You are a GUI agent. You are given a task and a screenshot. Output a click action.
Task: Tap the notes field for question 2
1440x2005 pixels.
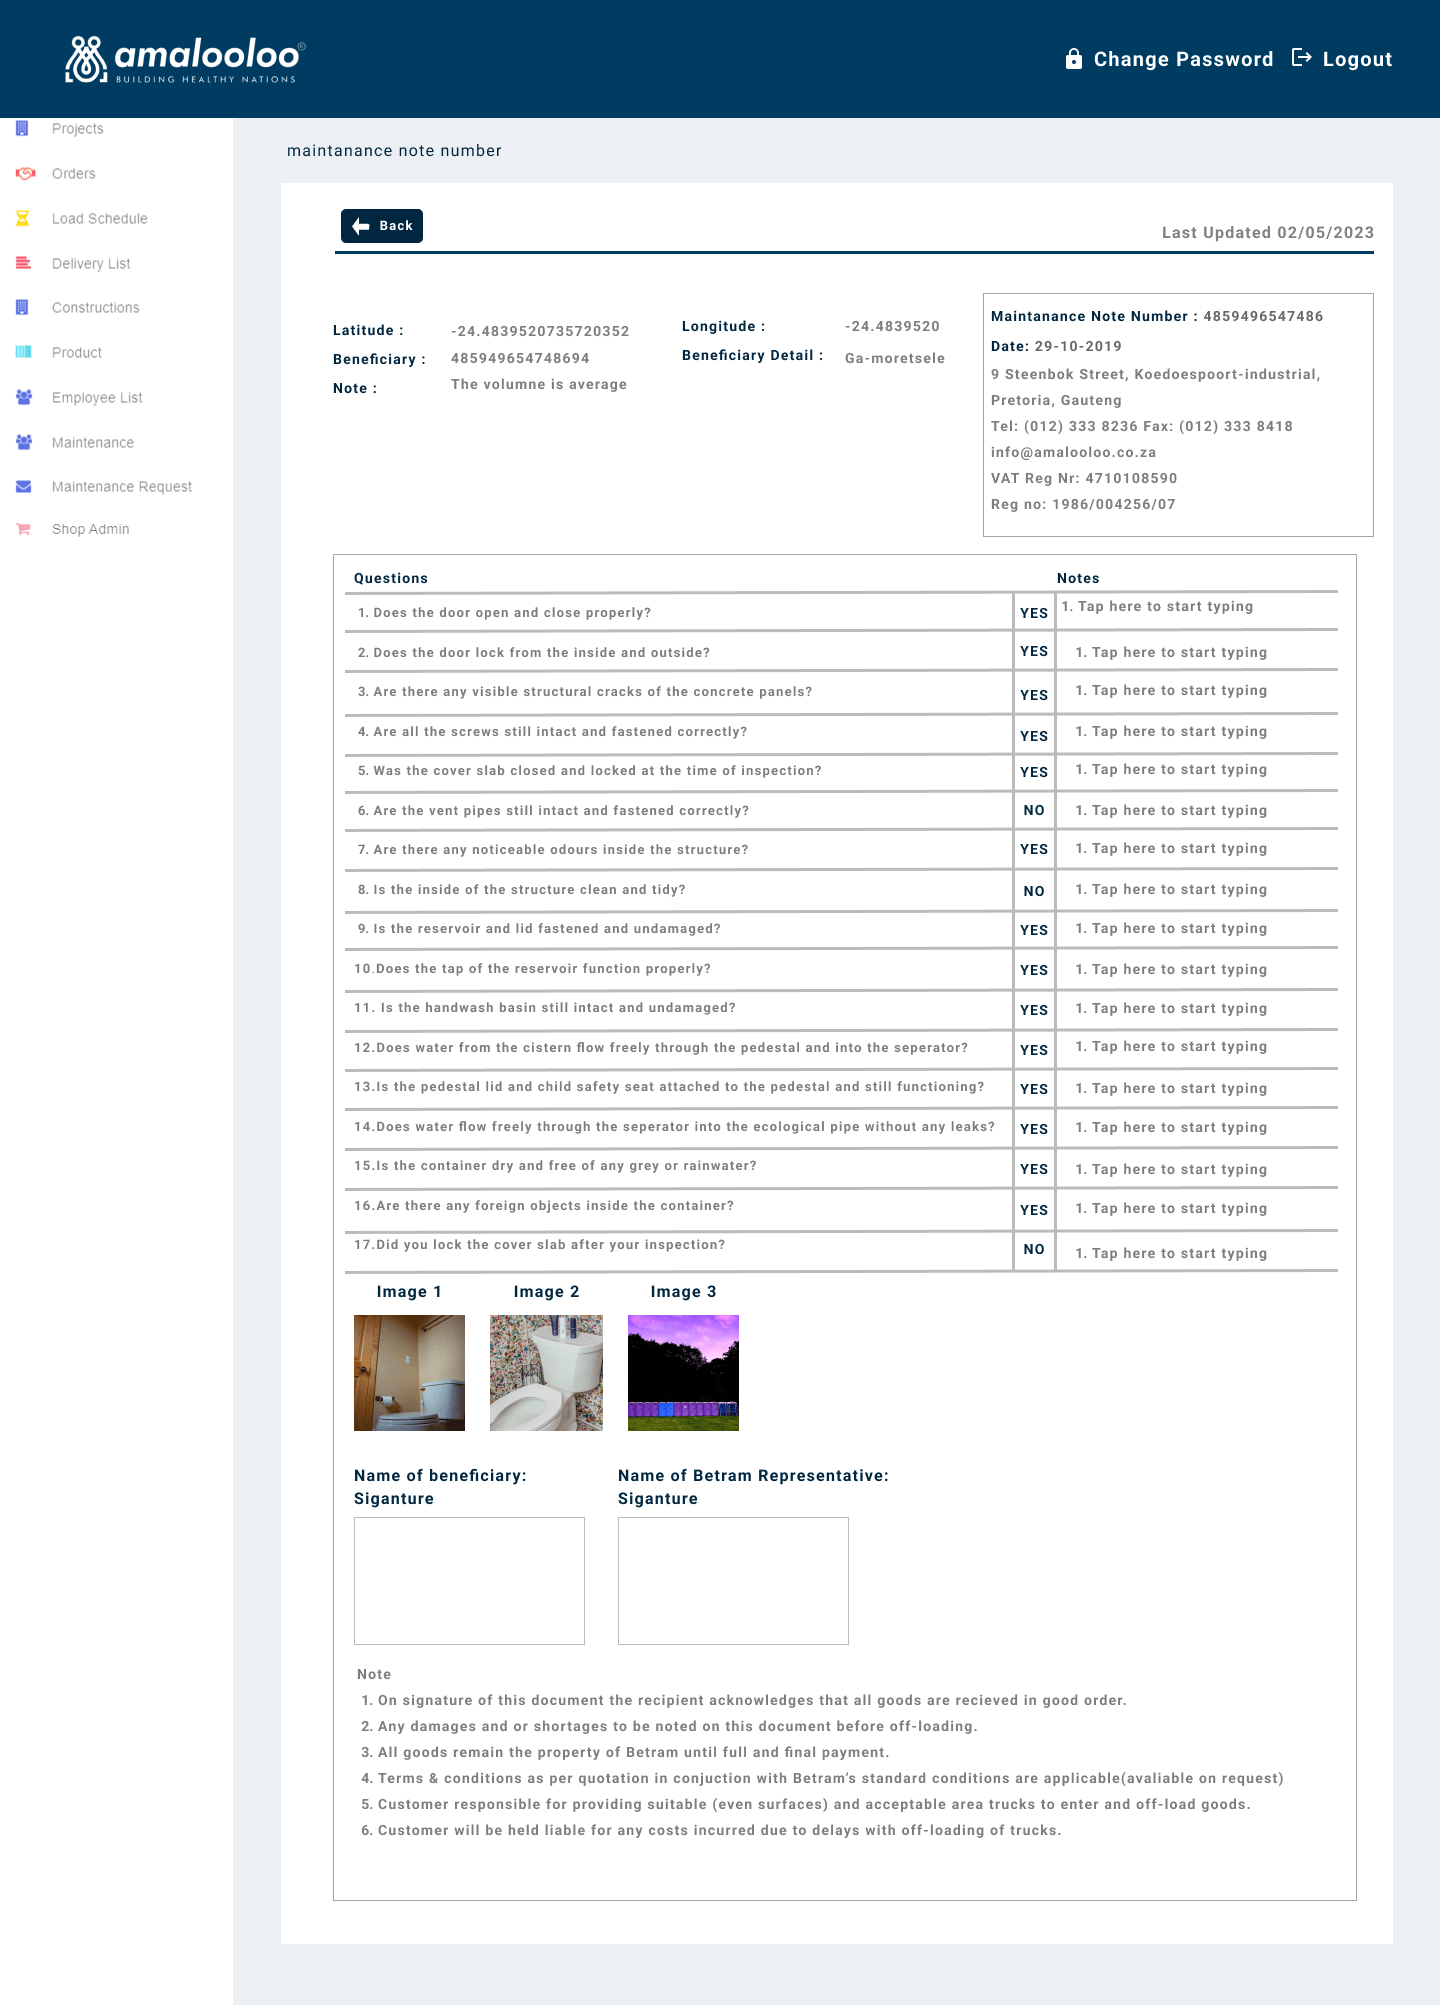click(x=1198, y=652)
